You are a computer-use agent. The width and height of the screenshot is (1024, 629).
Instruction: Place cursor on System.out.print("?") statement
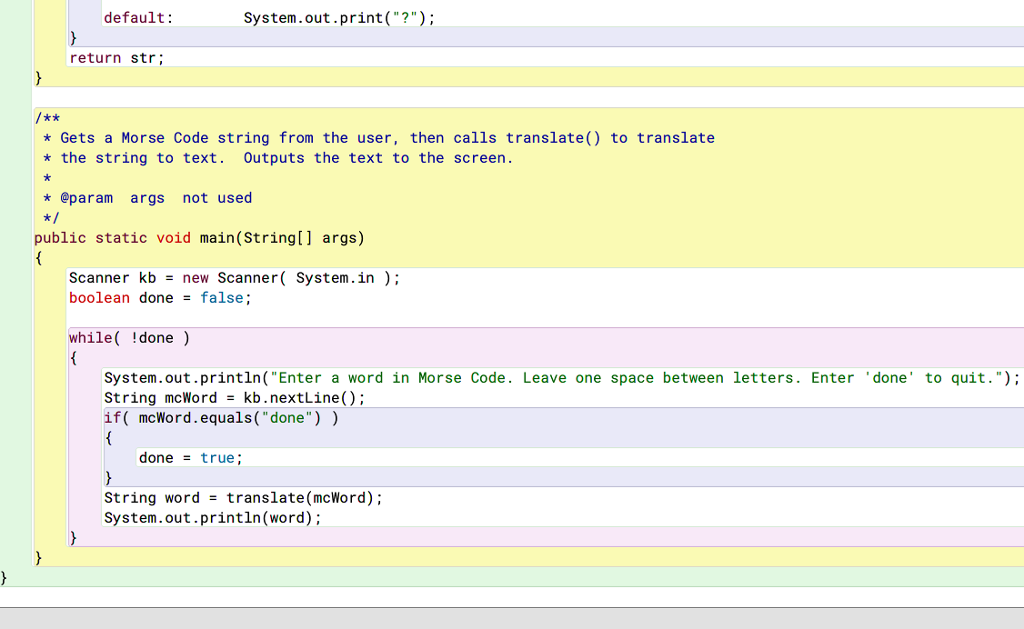(x=339, y=18)
